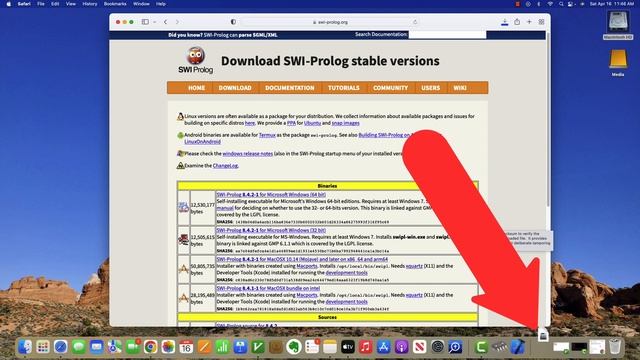This screenshot has width=640, height=360.
Task: Open the xquartz link in MacOSX 10.14 row
Action: (x=414, y=266)
